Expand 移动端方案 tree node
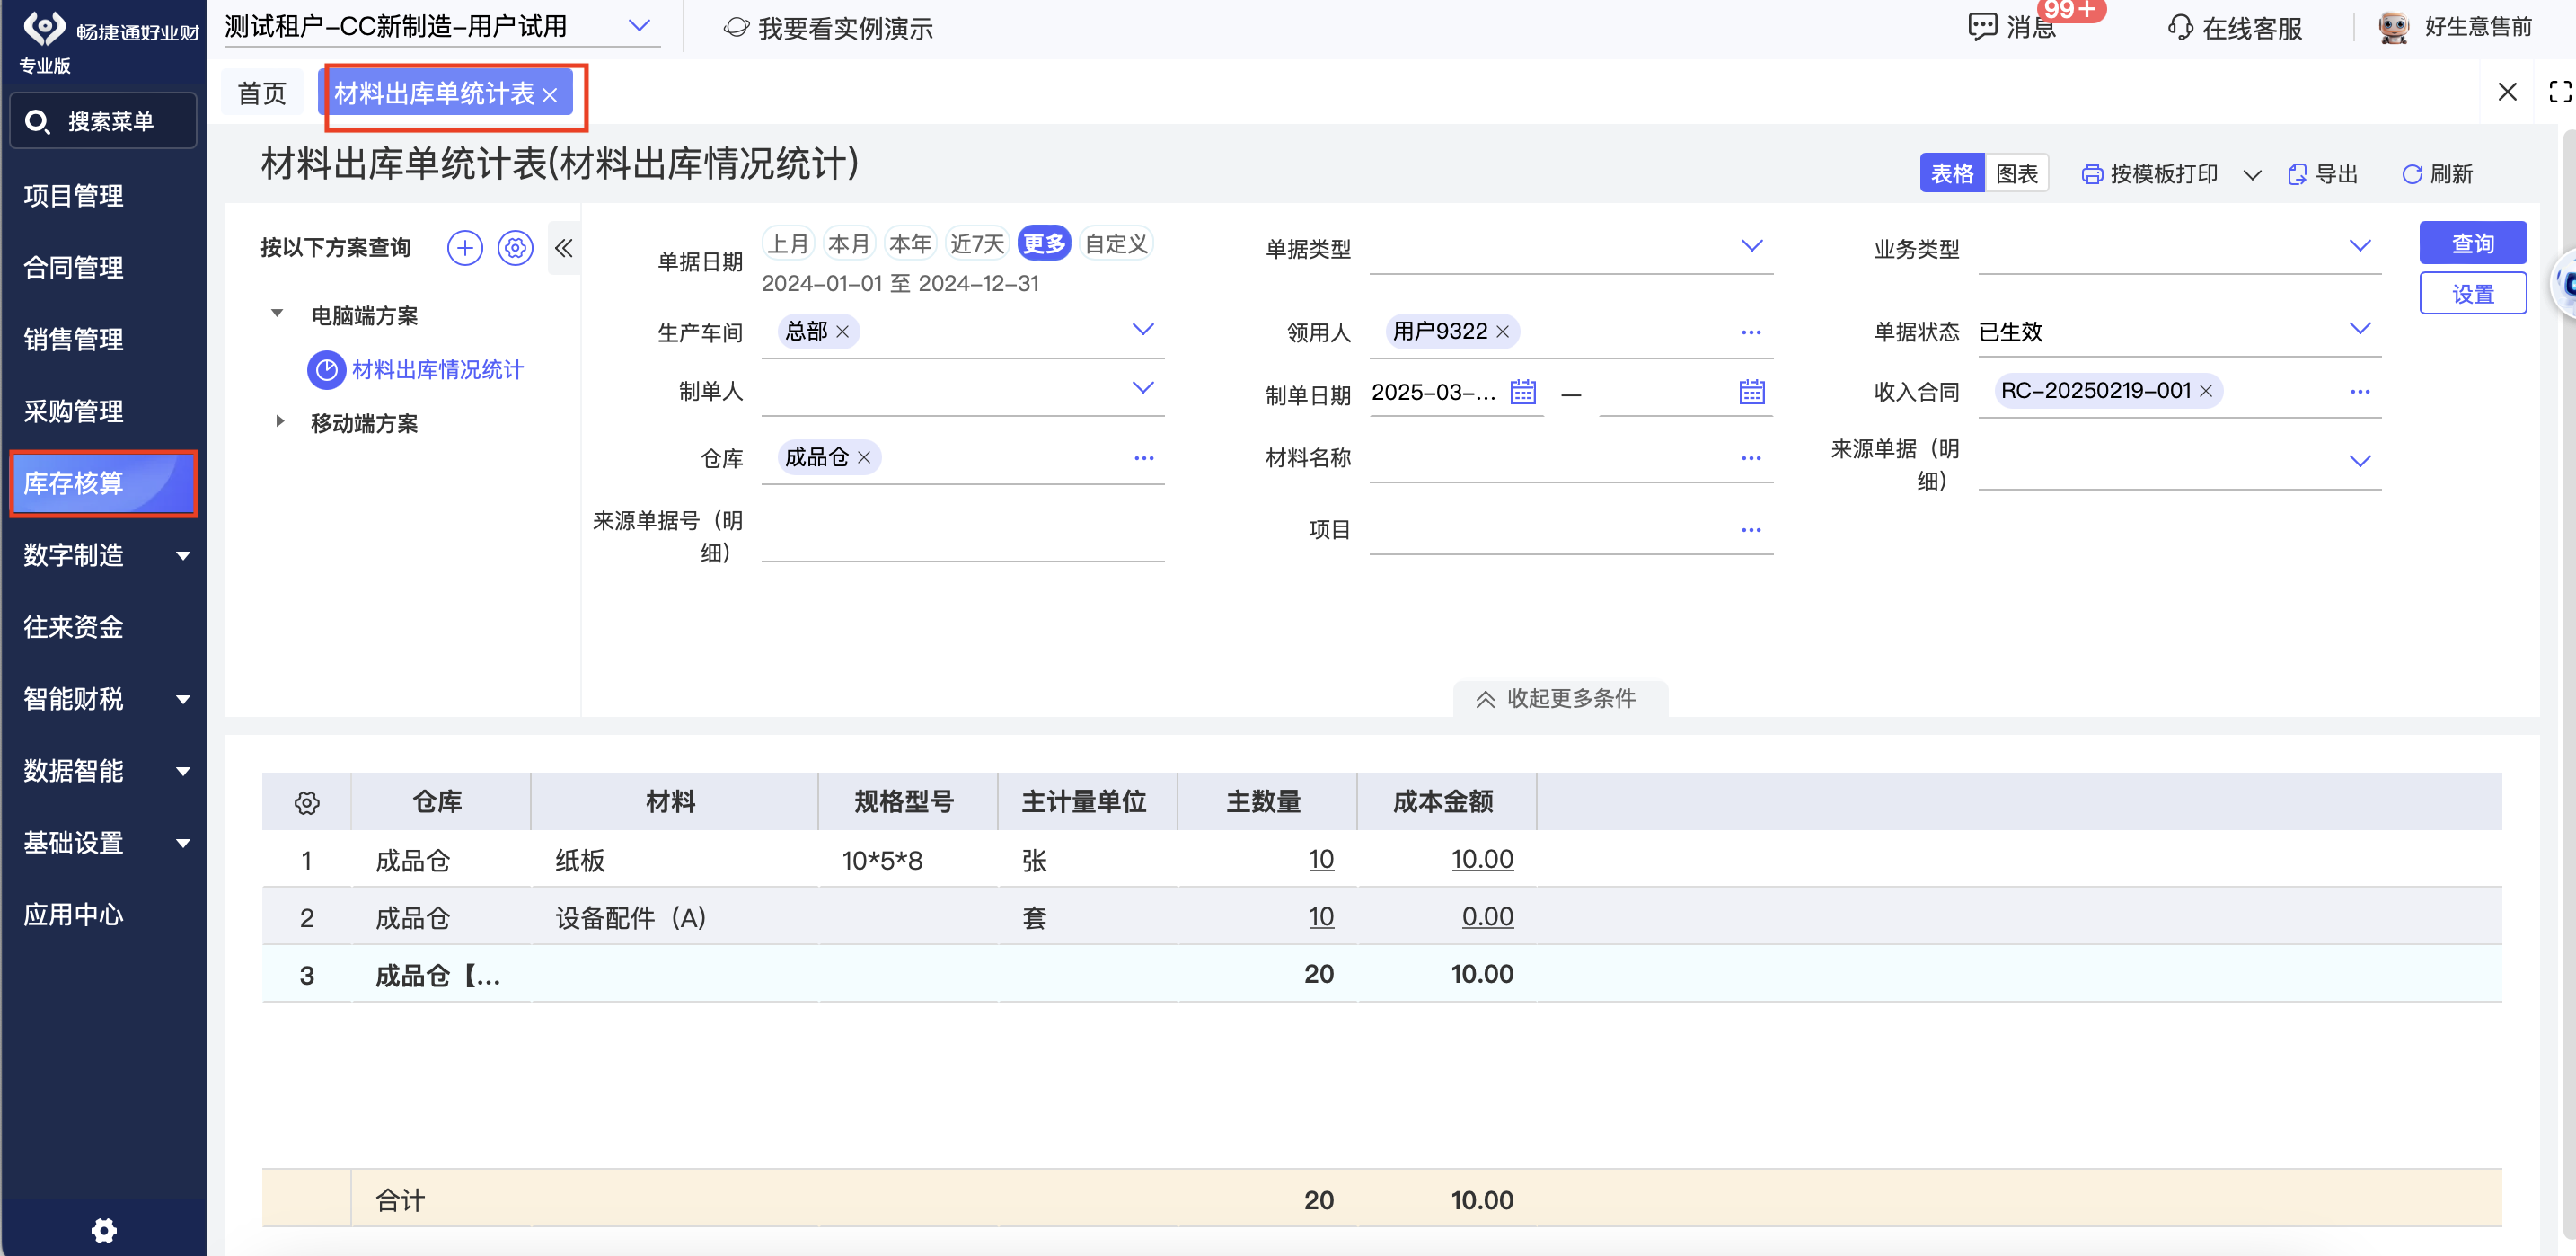 (x=279, y=422)
